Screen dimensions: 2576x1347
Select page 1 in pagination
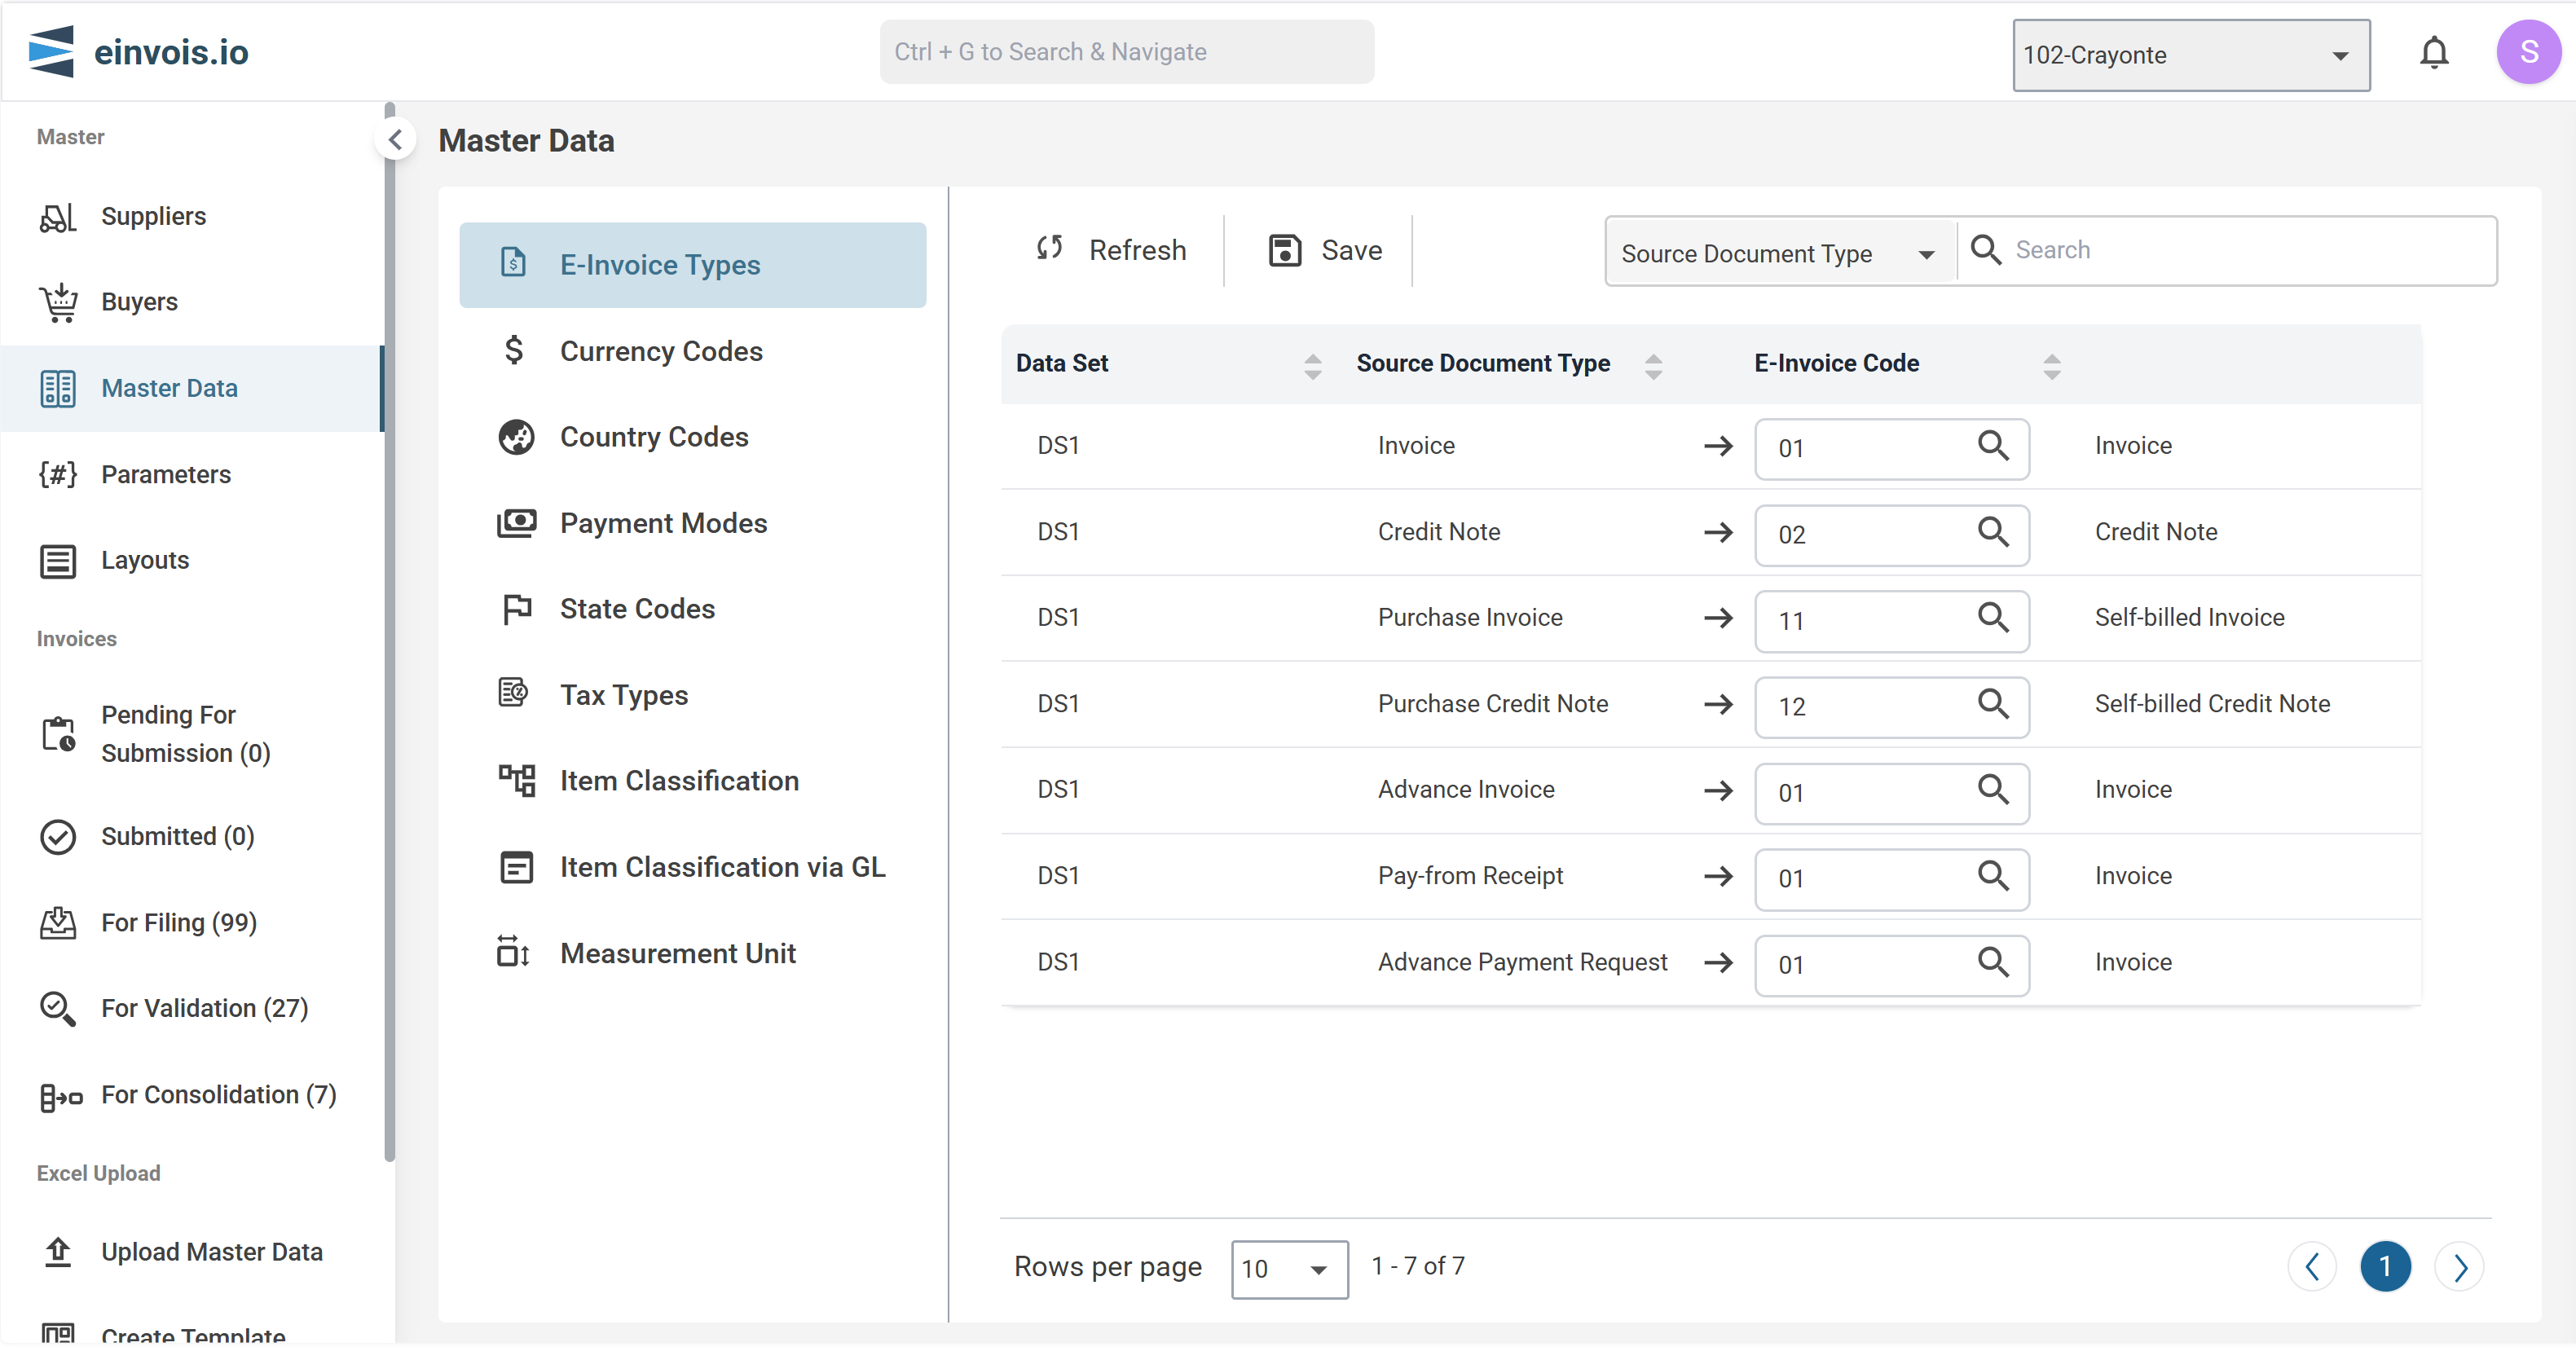[2385, 1267]
